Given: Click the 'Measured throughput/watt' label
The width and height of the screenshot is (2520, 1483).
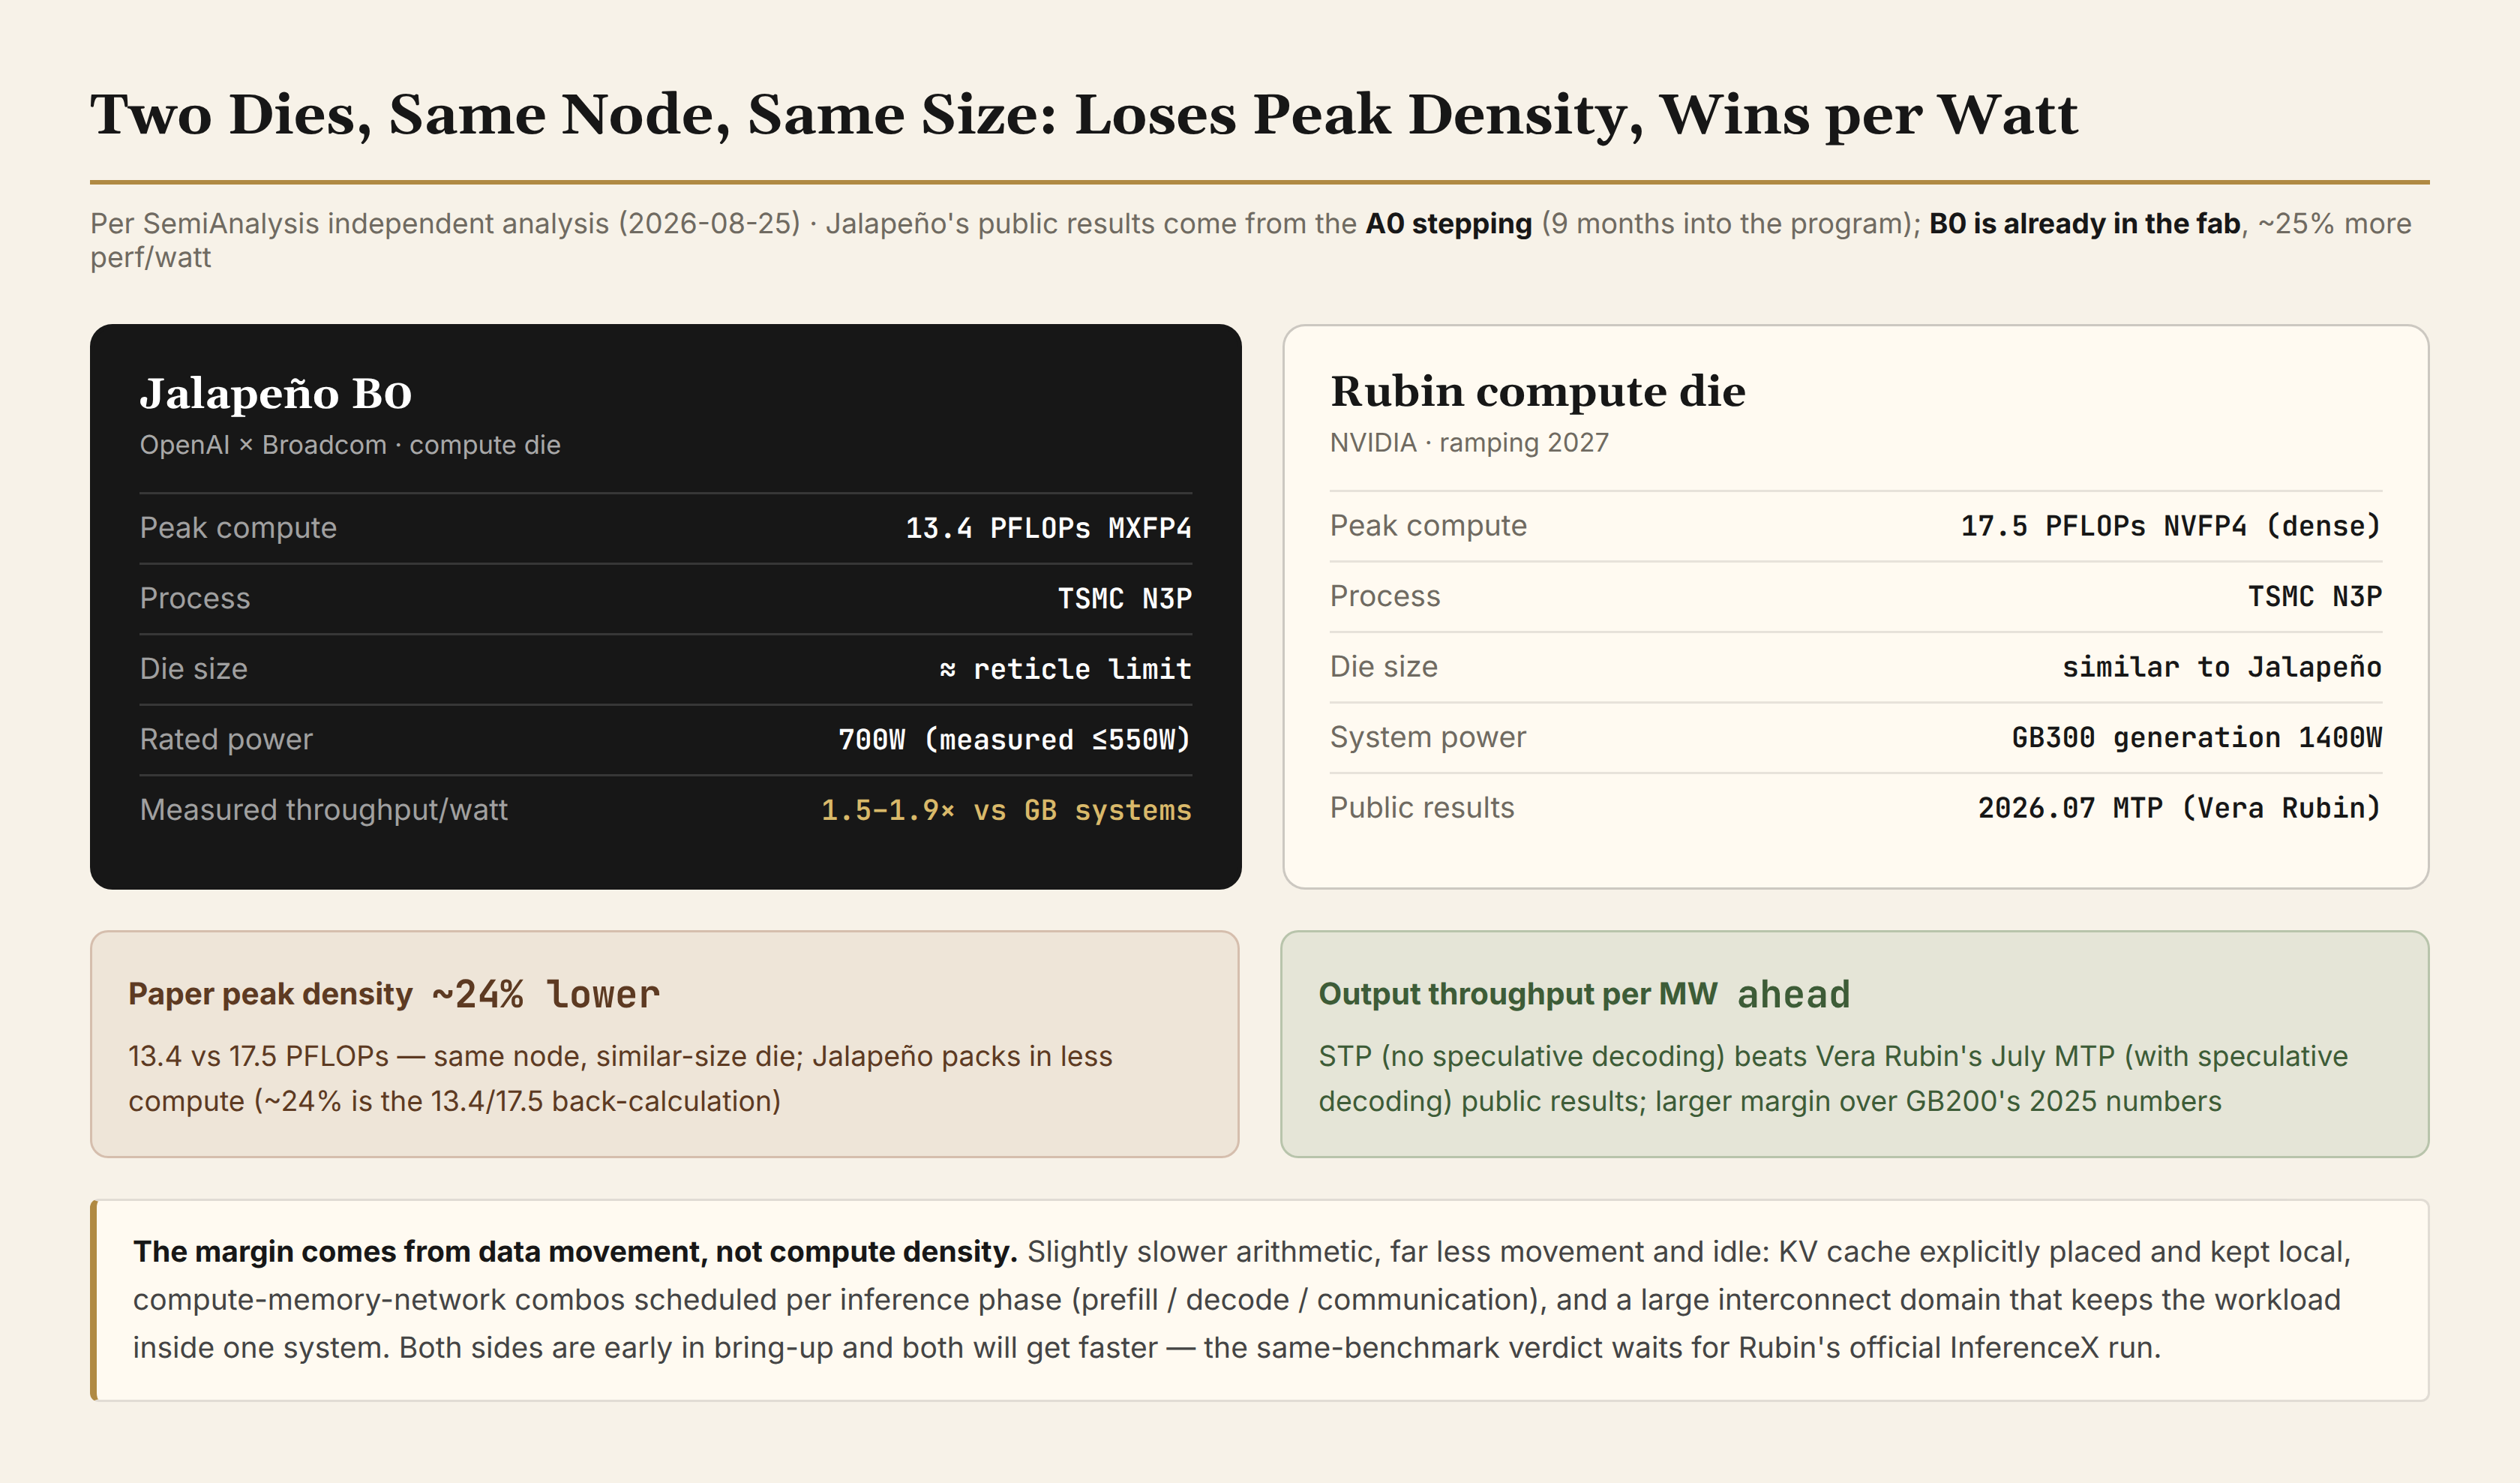Looking at the screenshot, I should pos(323,810).
